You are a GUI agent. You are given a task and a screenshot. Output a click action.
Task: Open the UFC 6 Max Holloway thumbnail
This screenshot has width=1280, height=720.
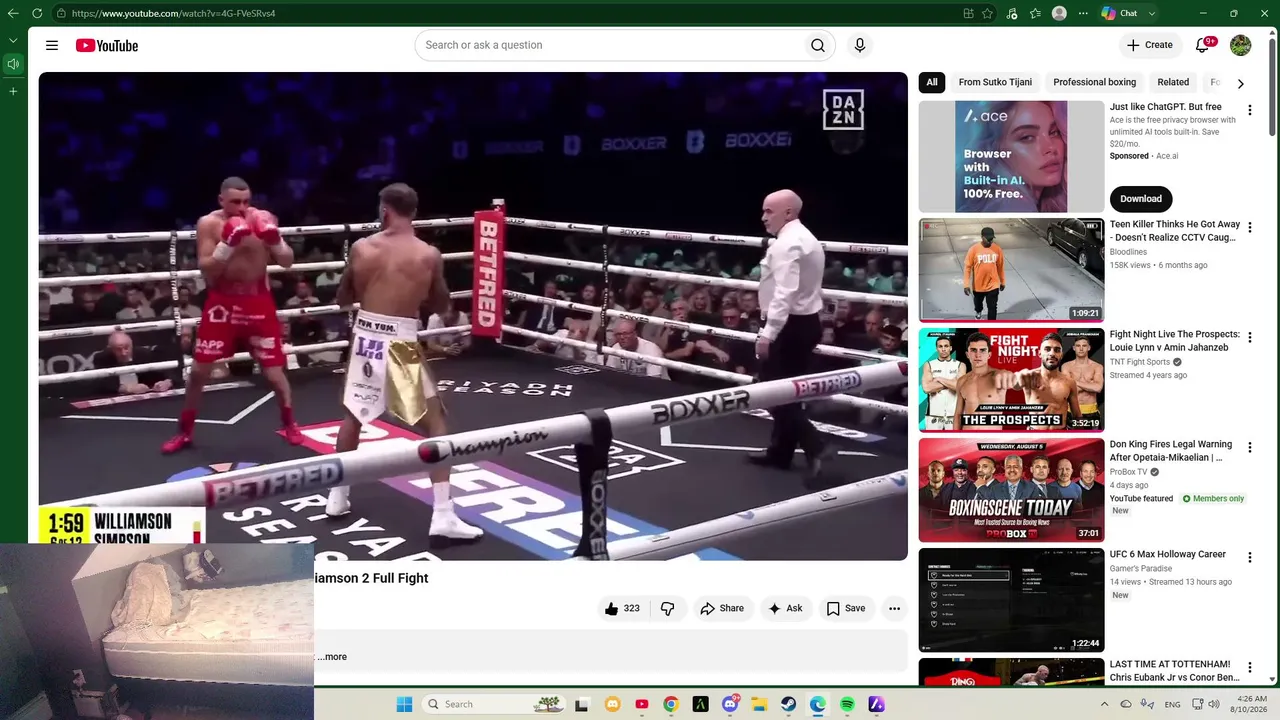point(1011,600)
